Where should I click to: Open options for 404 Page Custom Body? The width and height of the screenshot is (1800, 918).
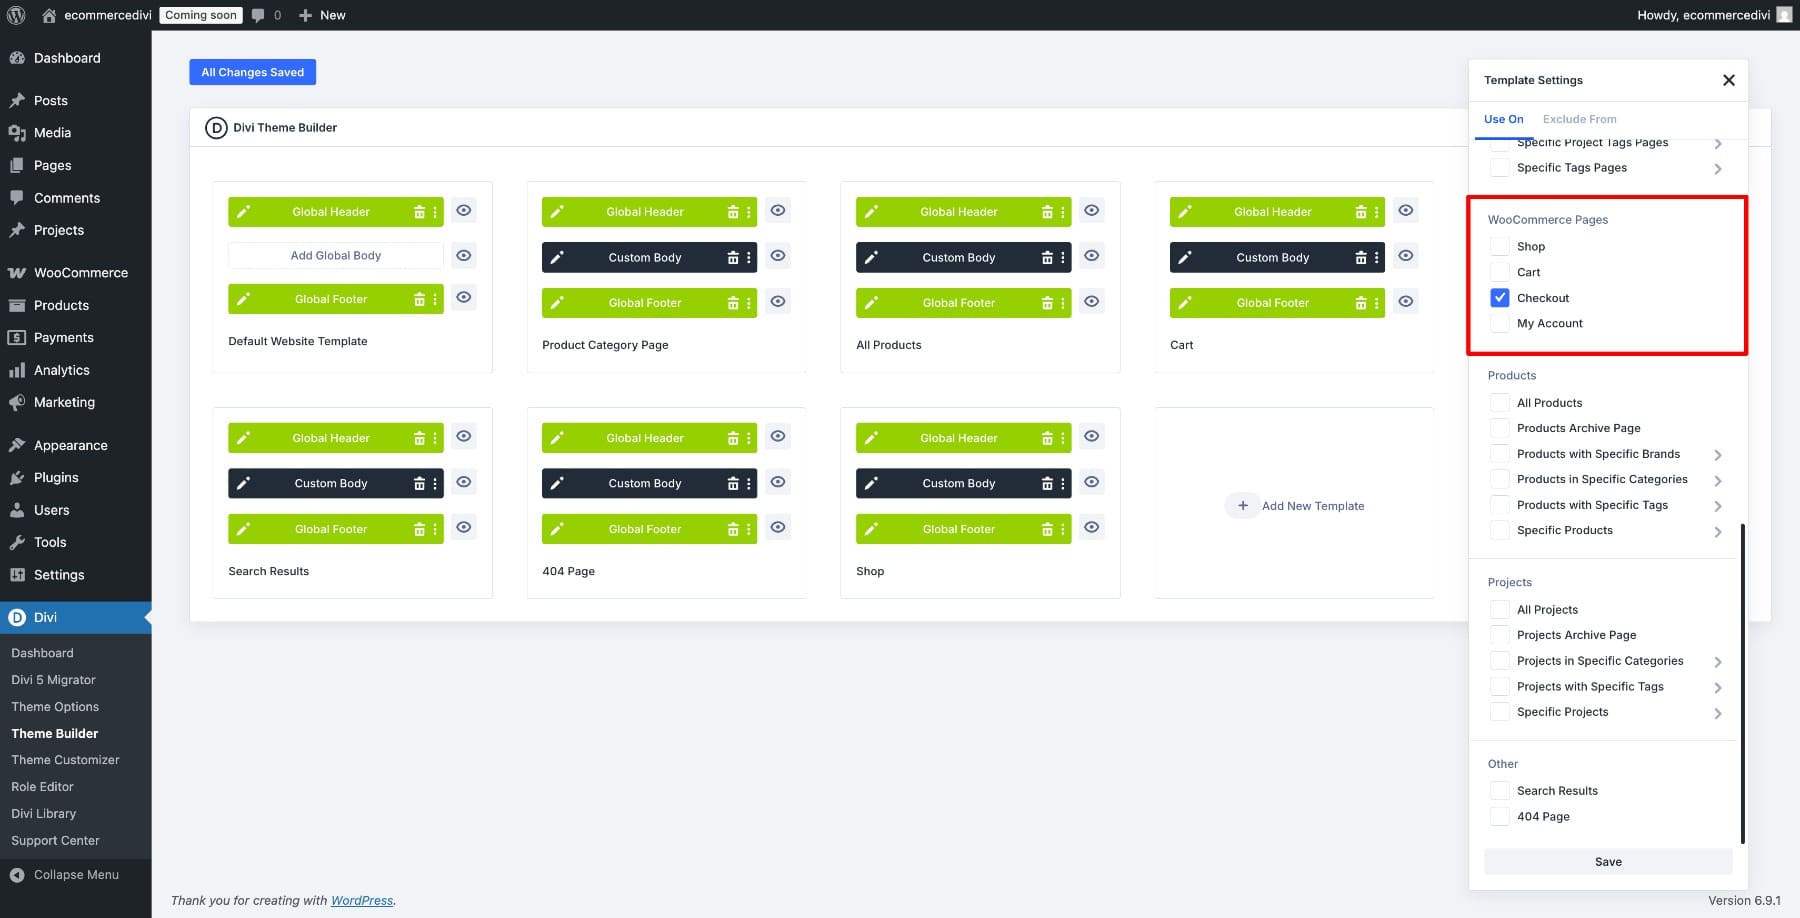click(749, 484)
